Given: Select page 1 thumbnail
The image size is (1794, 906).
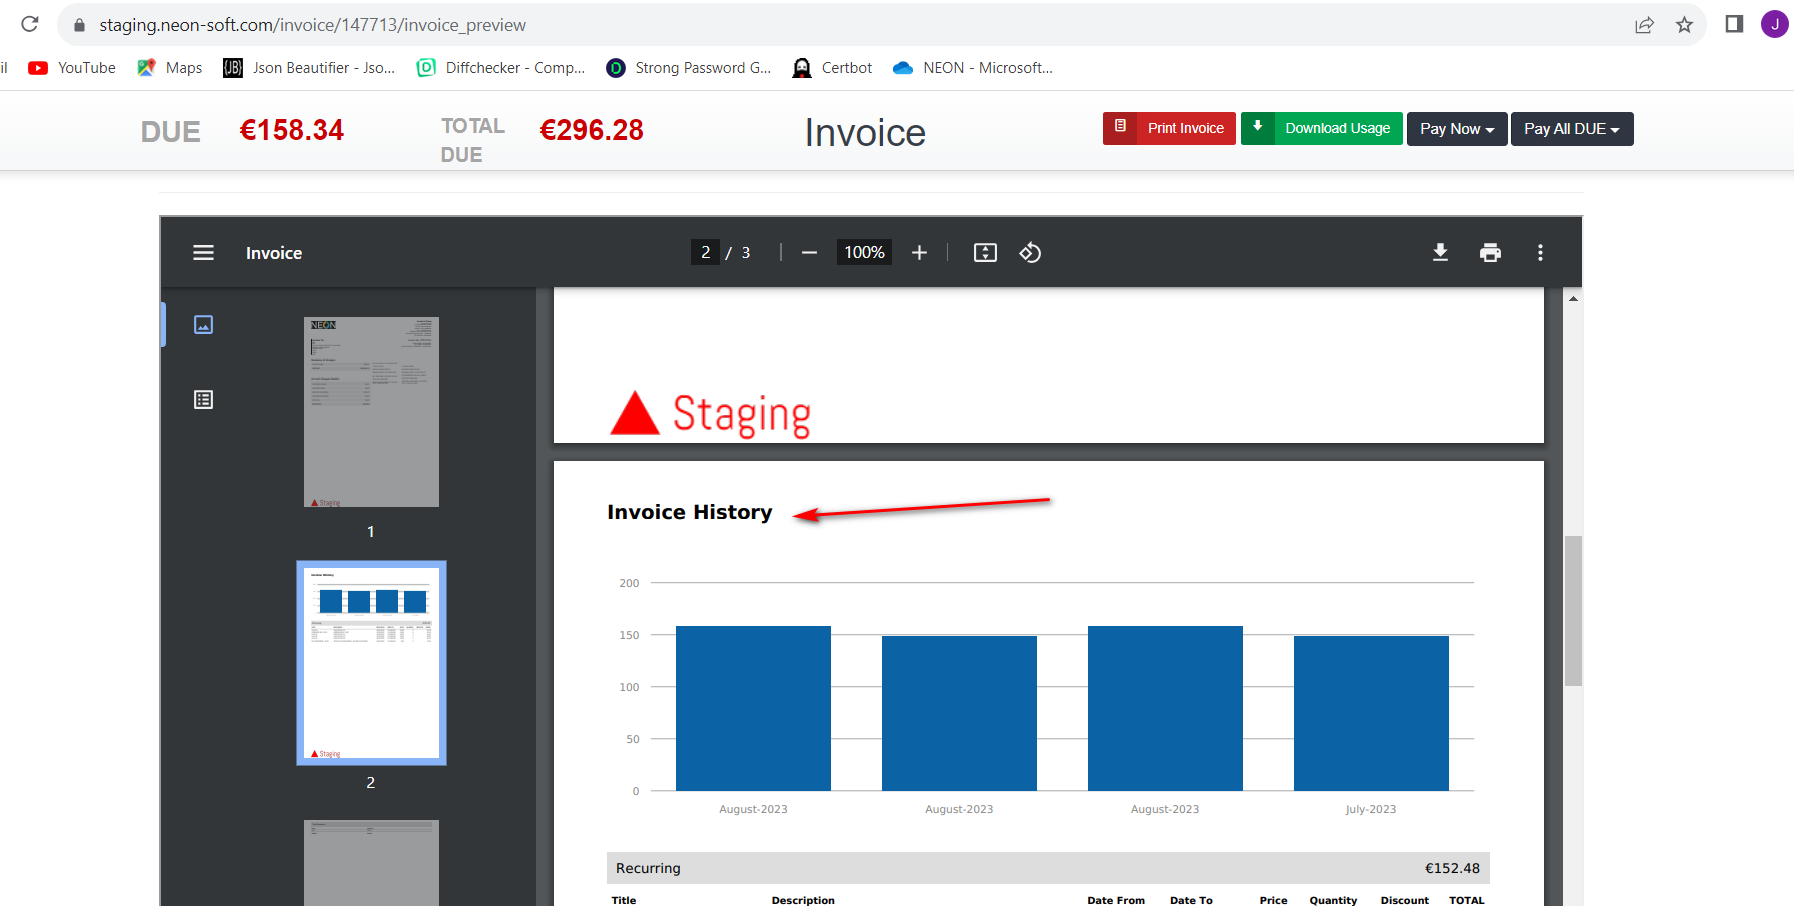Looking at the screenshot, I should (x=371, y=412).
